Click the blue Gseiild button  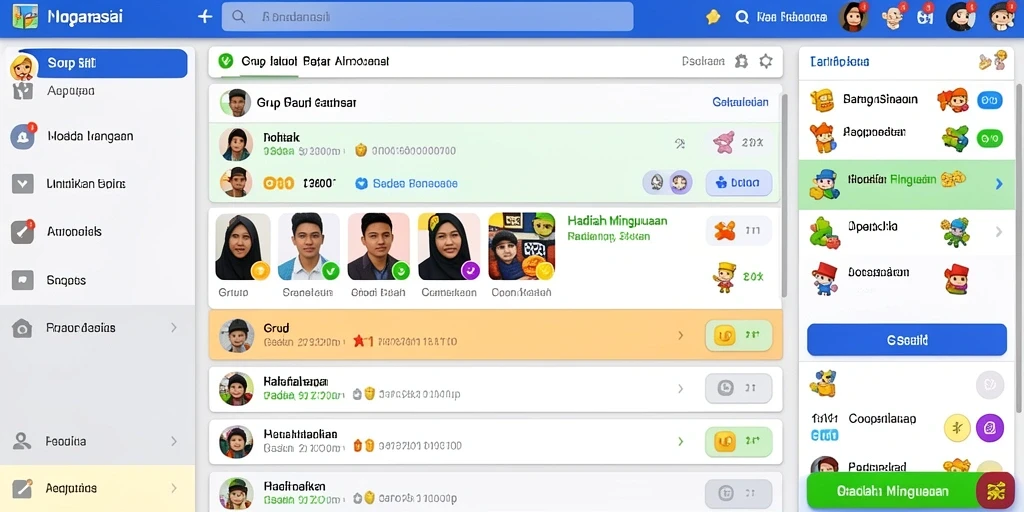[907, 340]
